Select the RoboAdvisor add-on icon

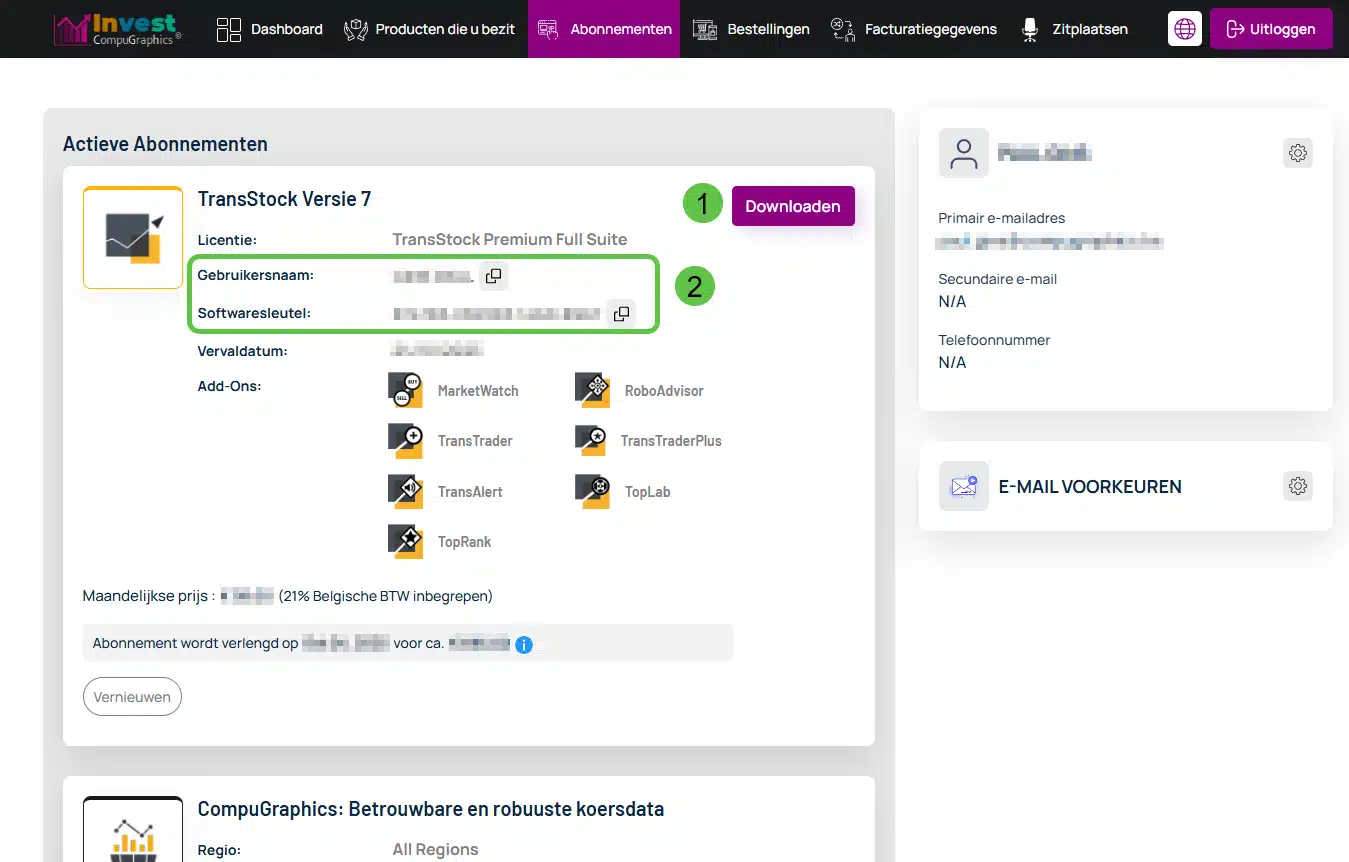click(x=592, y=390)
